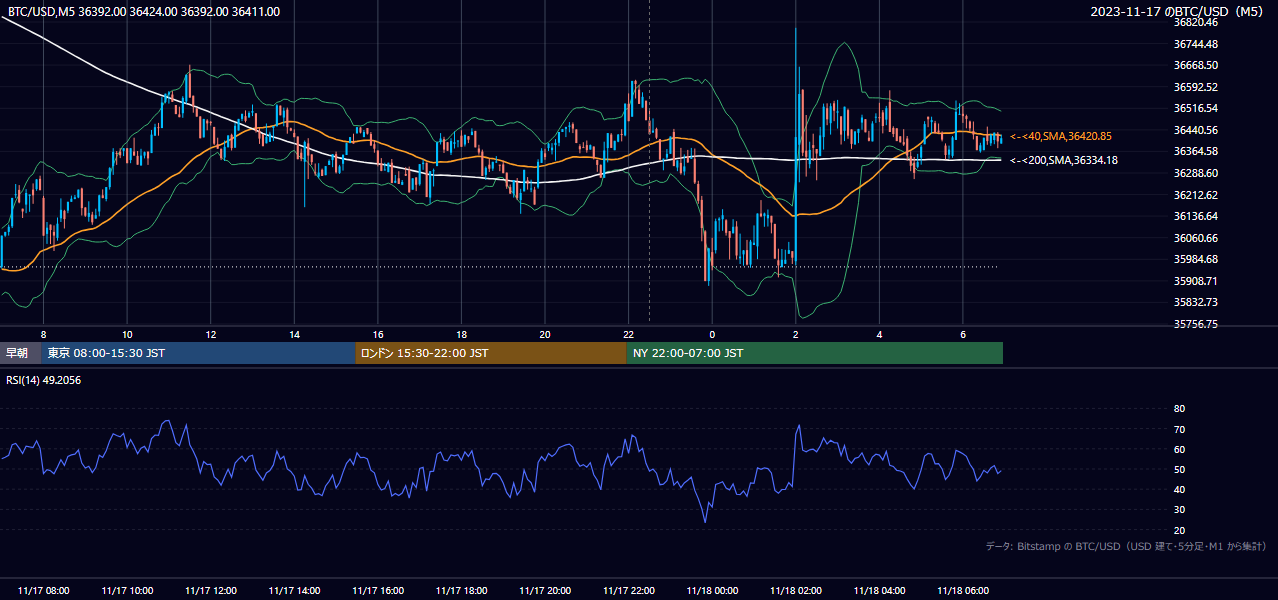Click price axis value 36668.50
1278x600 pixels.
(1196, 65)
